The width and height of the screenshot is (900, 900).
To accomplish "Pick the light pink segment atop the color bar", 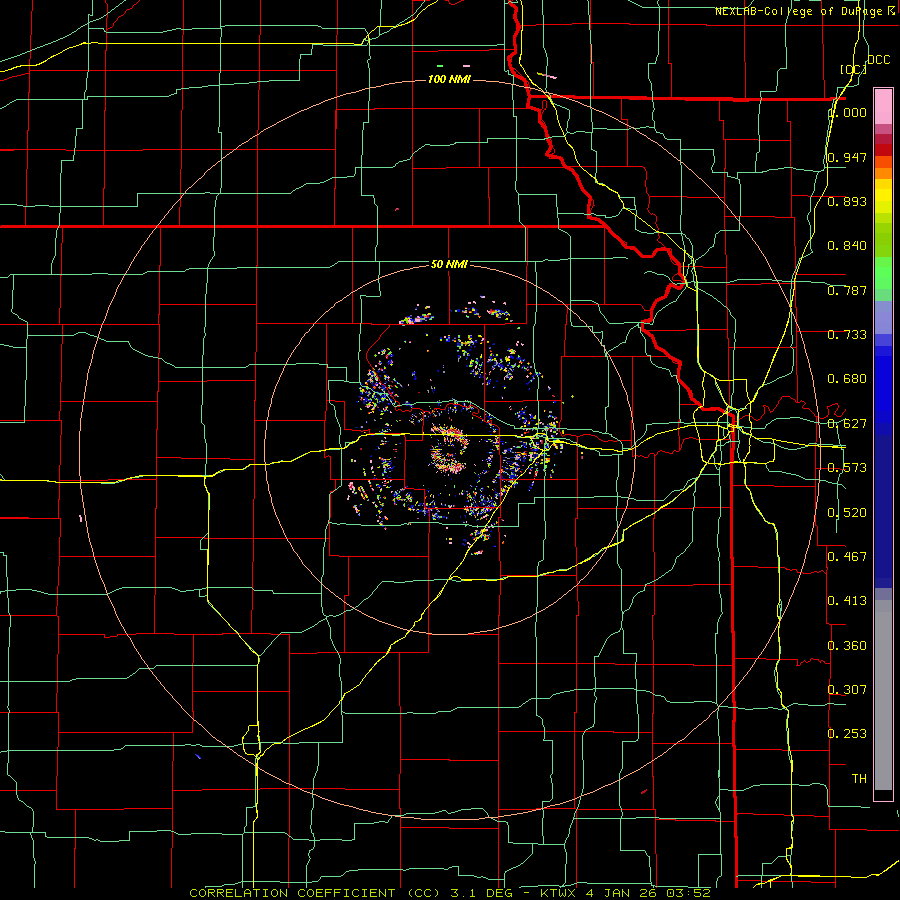I will tap(883, 106).
